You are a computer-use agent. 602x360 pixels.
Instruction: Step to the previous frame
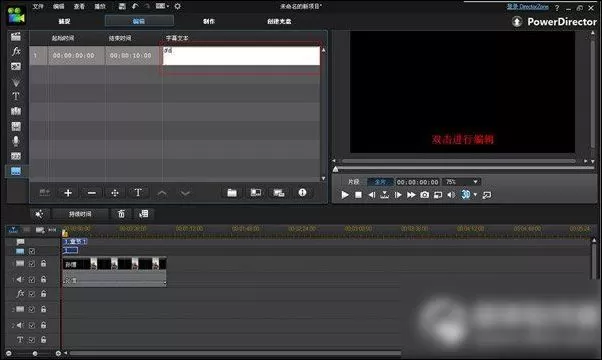coord(371,195)
